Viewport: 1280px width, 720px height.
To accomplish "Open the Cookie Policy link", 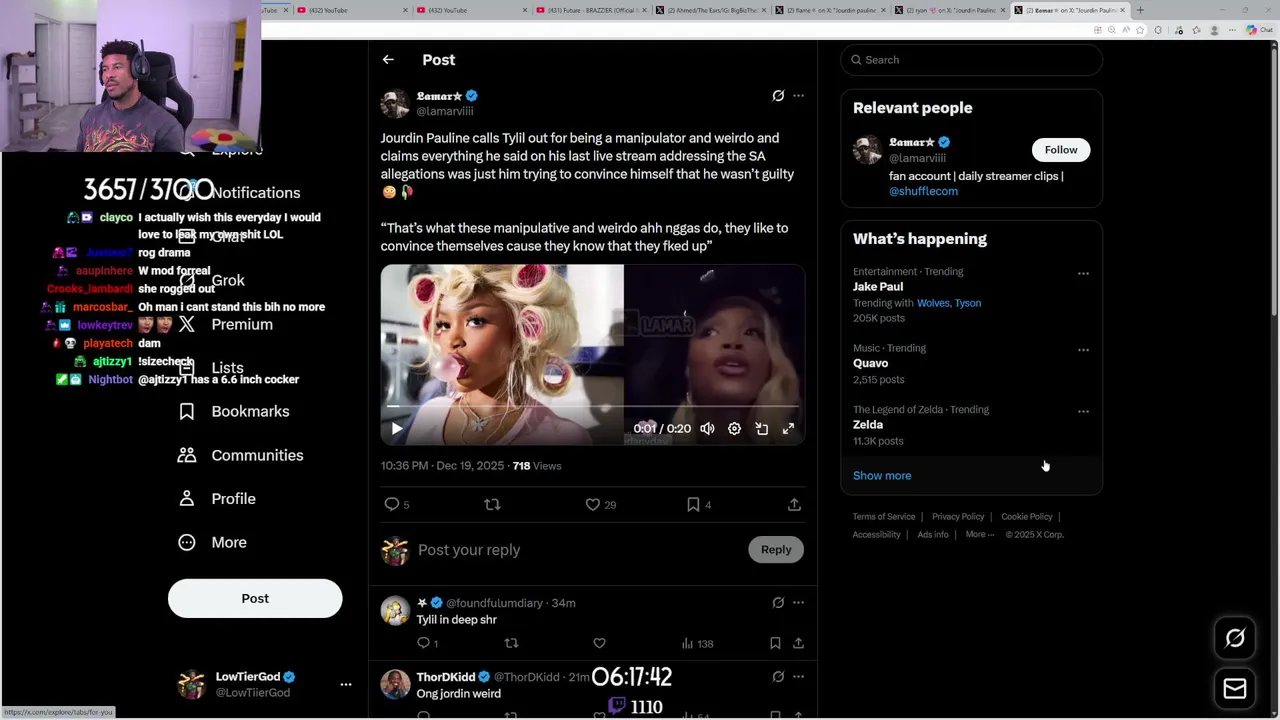I will pyautogui.click(x=1027, y=517).
